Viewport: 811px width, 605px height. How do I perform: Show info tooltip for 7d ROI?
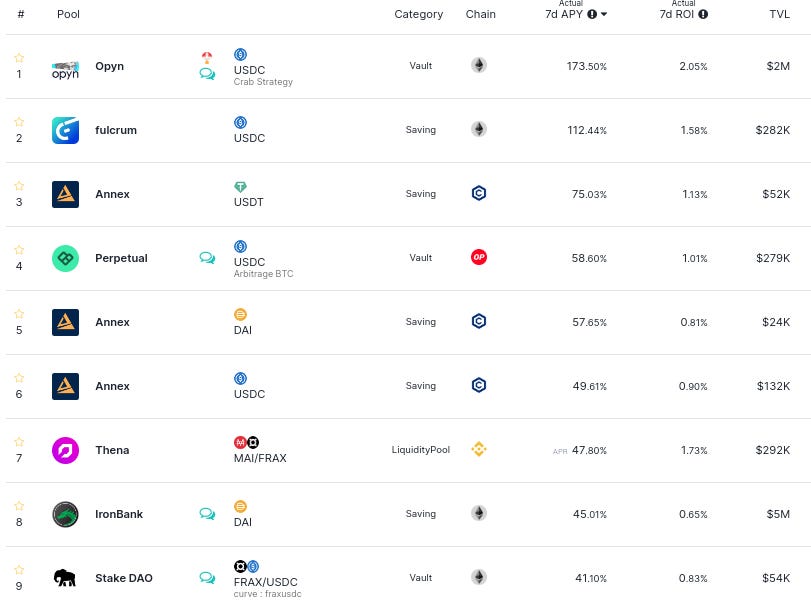[x=703, y=14]
